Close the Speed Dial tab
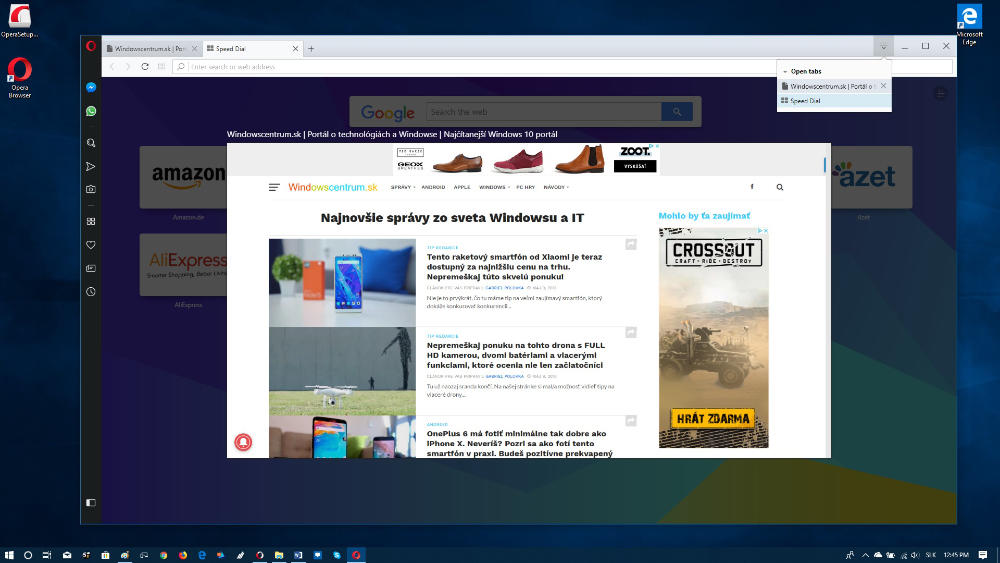The width and height of the screenshot is (1000, 563). pyautogui.click(x=295, y=48)
